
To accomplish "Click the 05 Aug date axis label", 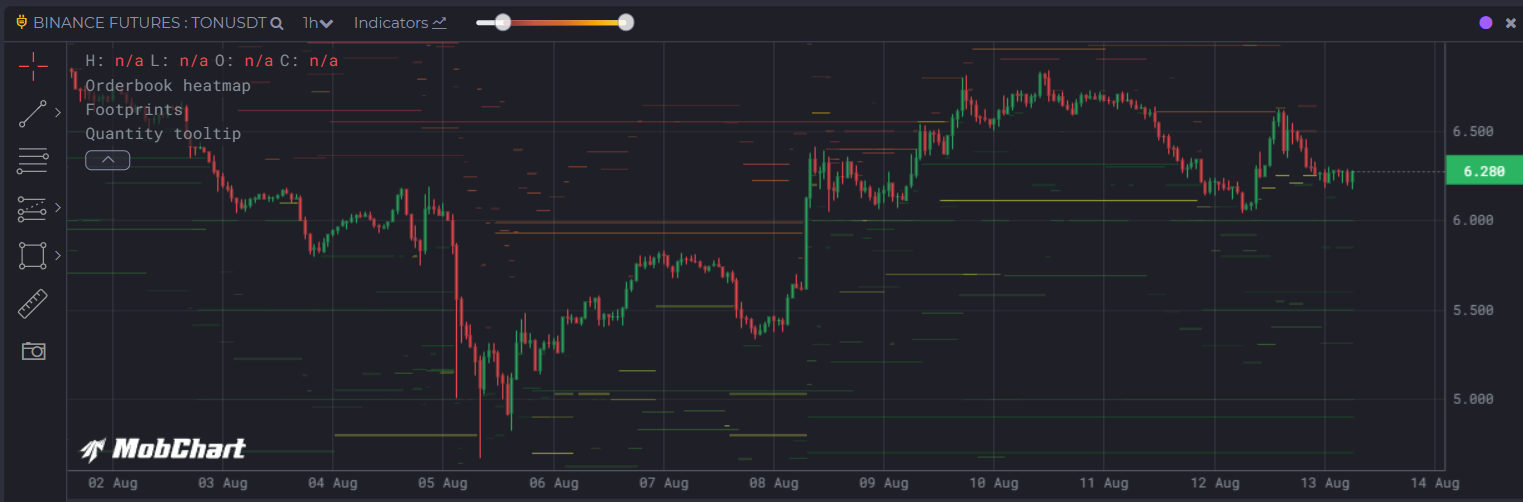I will [x=441, y=483].
